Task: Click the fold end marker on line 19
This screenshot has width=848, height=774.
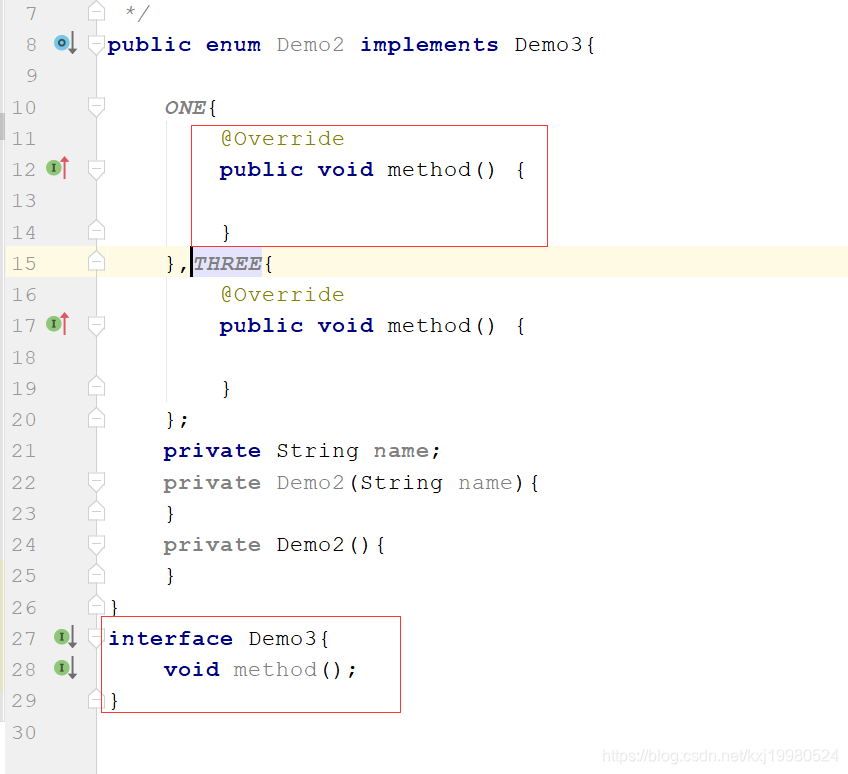Action: [96, 386]
